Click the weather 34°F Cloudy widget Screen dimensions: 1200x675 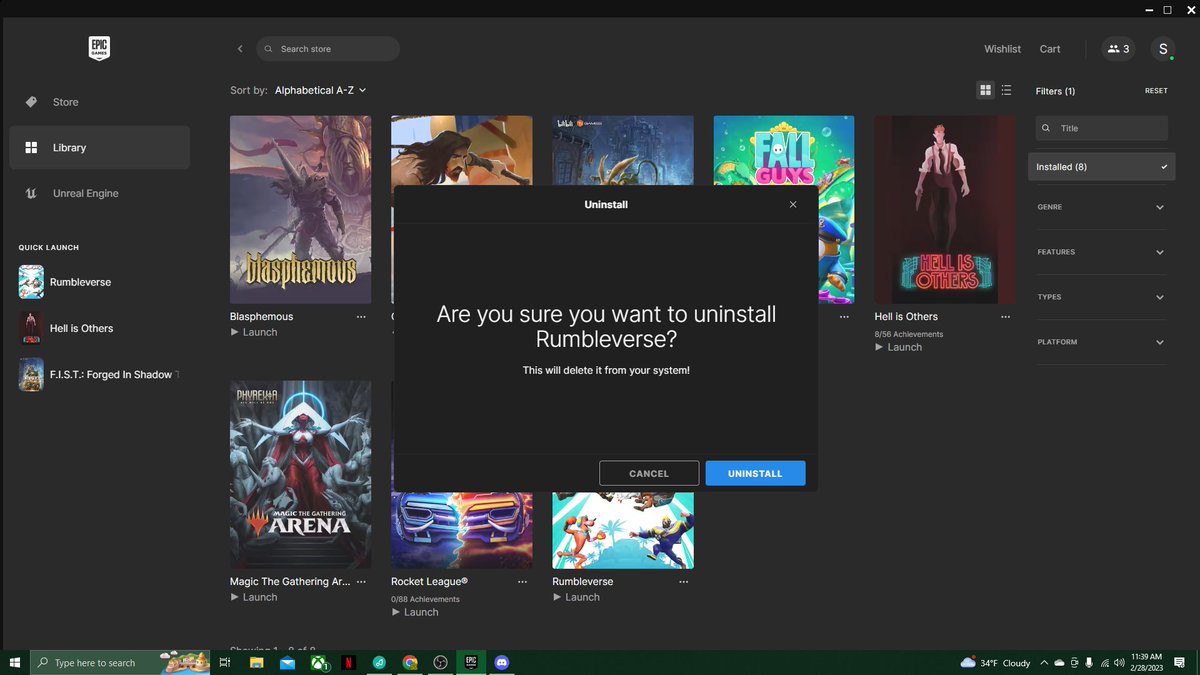coord(995,663)
